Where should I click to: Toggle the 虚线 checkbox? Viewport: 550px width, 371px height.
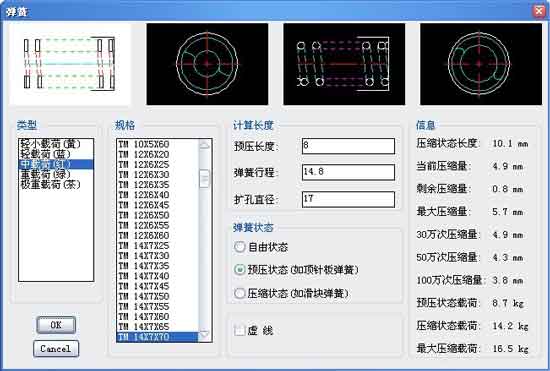[240, 330]
